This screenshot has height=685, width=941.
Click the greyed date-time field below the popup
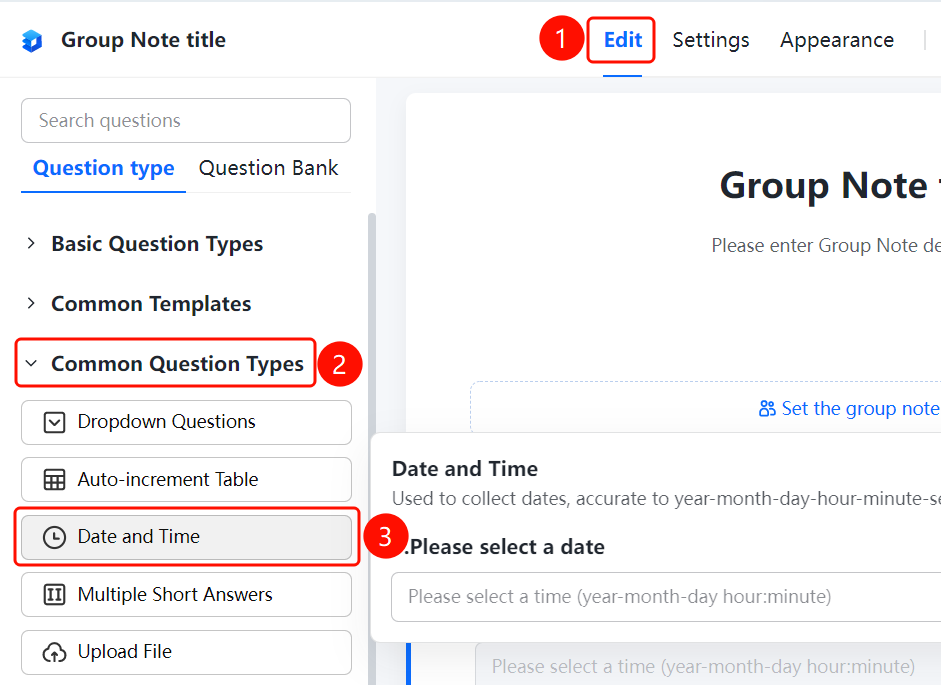pyautogui.click(x=708, y=666)
